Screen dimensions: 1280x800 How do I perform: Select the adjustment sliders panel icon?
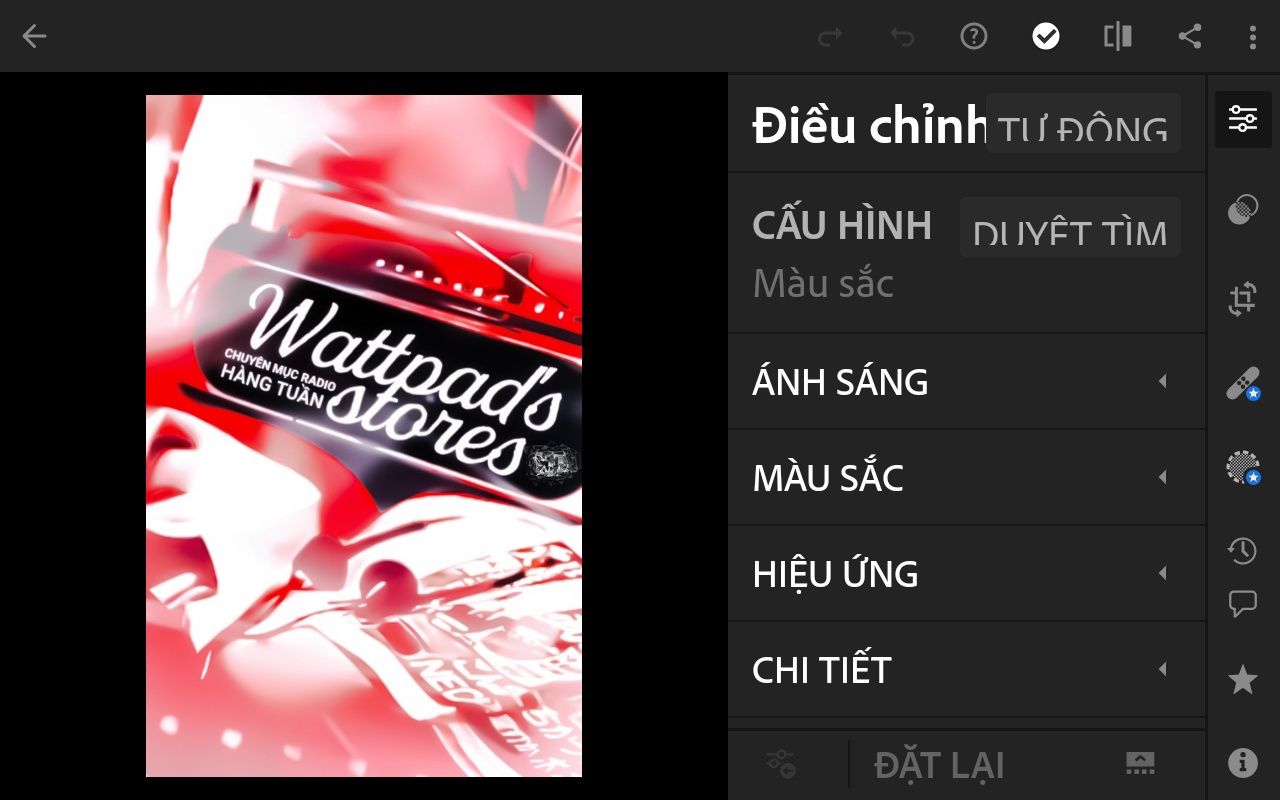tap(1243, 119)
